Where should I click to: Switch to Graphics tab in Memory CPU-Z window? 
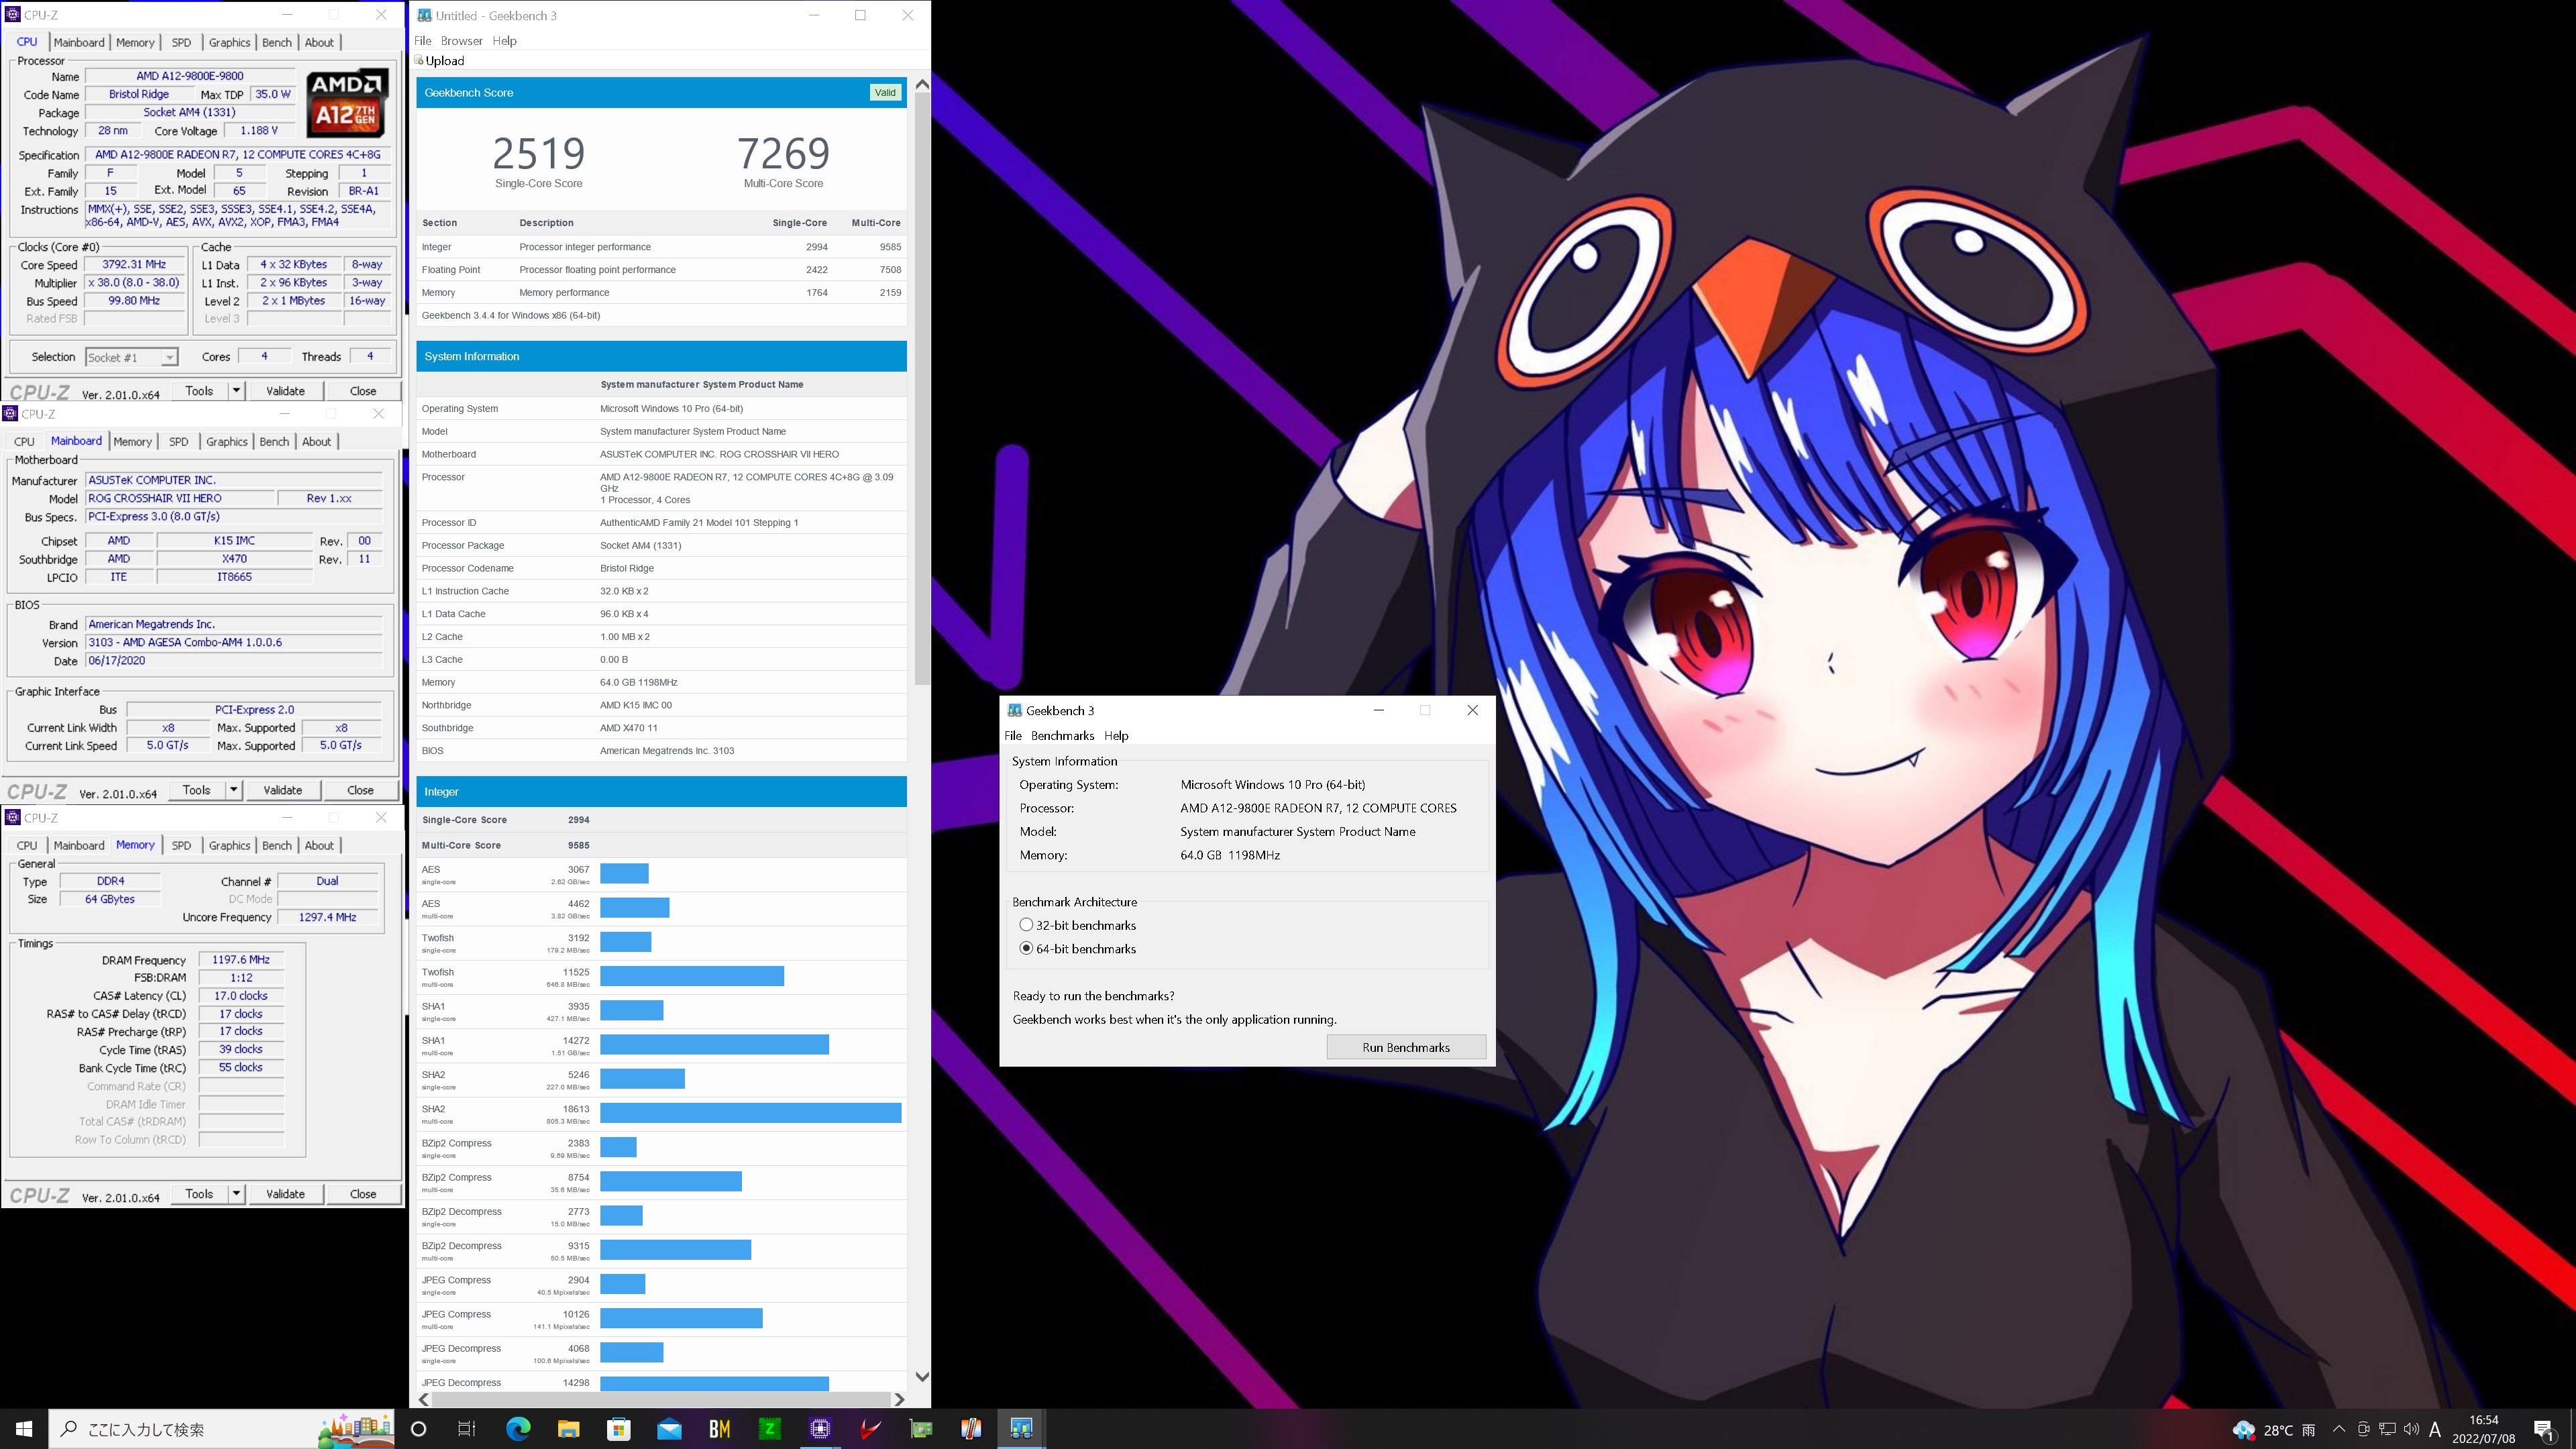point(229,845)
